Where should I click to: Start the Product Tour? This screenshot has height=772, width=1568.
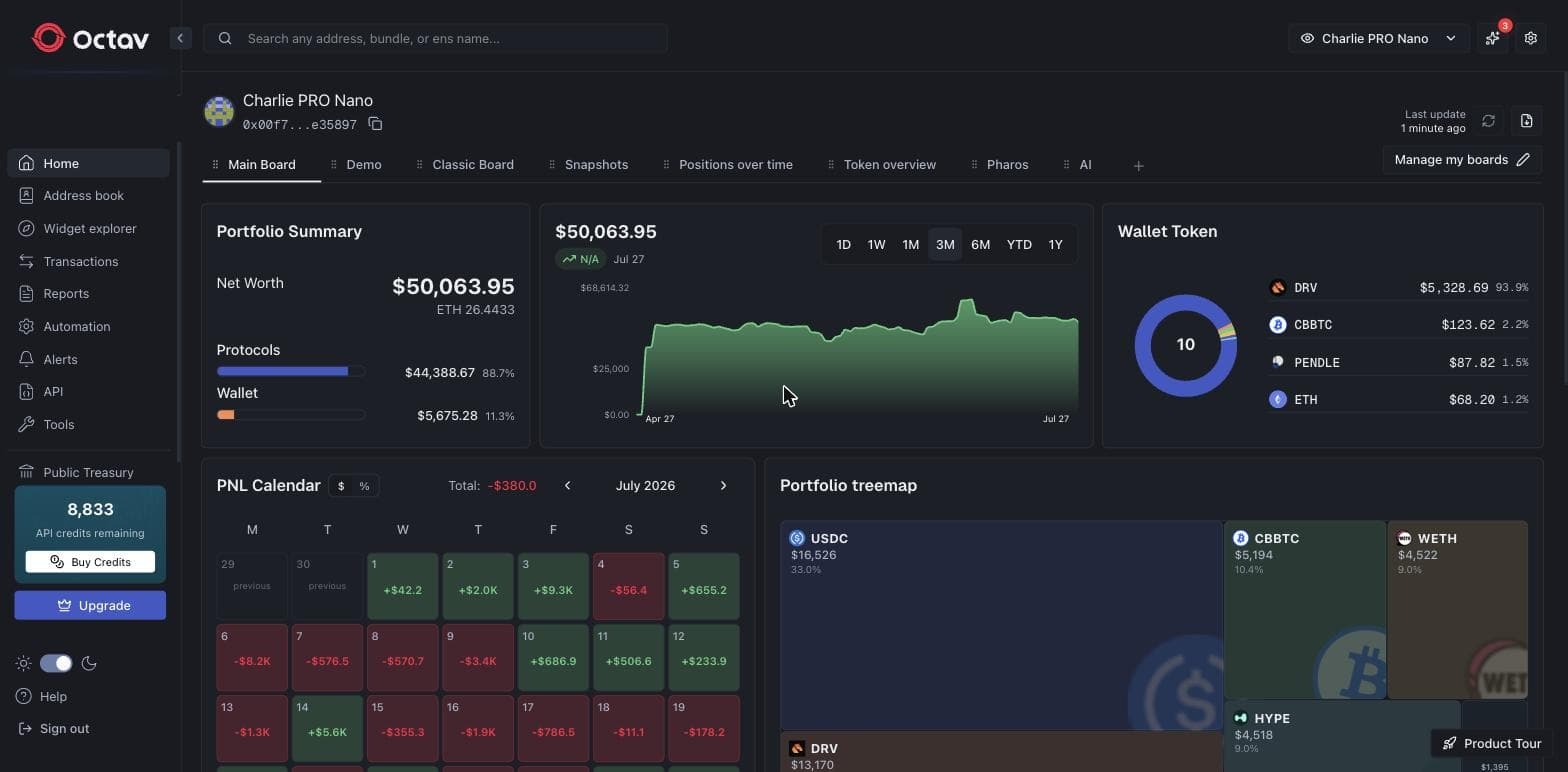(x=1492, y=744)
